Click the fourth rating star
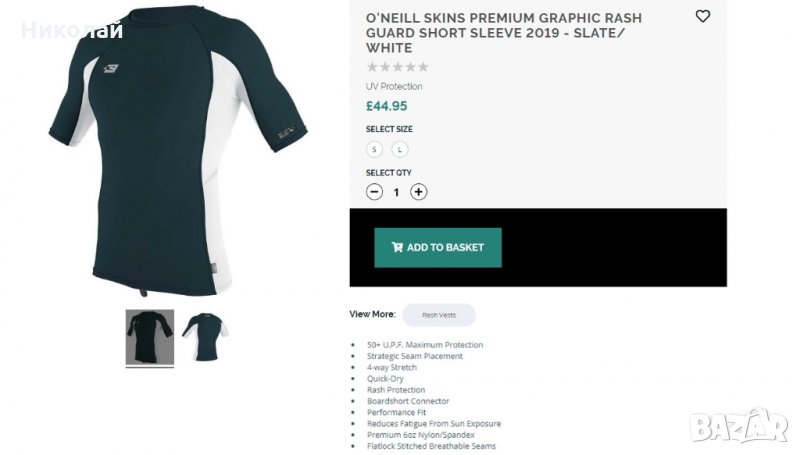 click(x=410, y=67)
